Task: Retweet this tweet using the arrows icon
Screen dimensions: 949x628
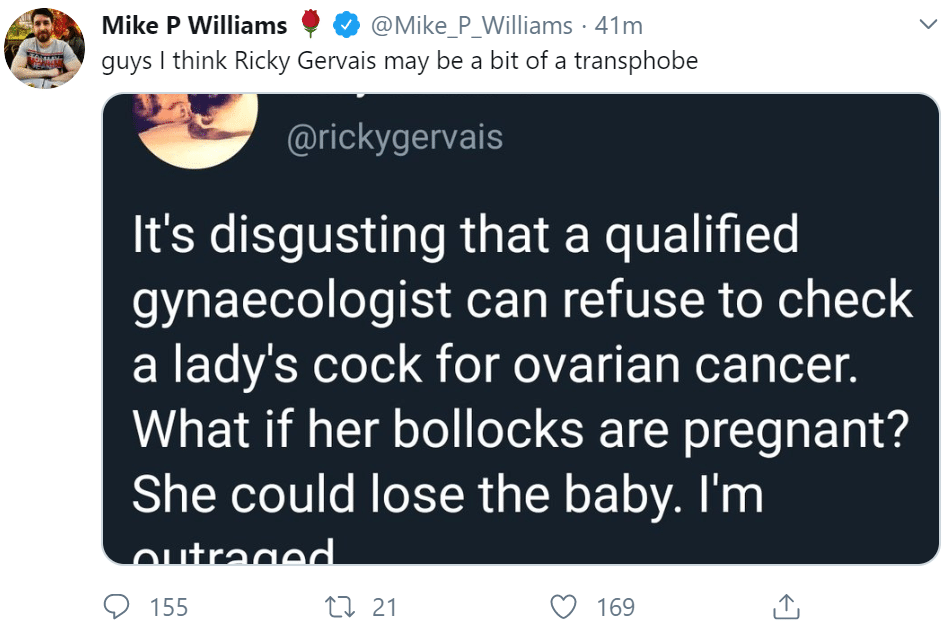Action: pyautogui.click(x=340, y=607)
